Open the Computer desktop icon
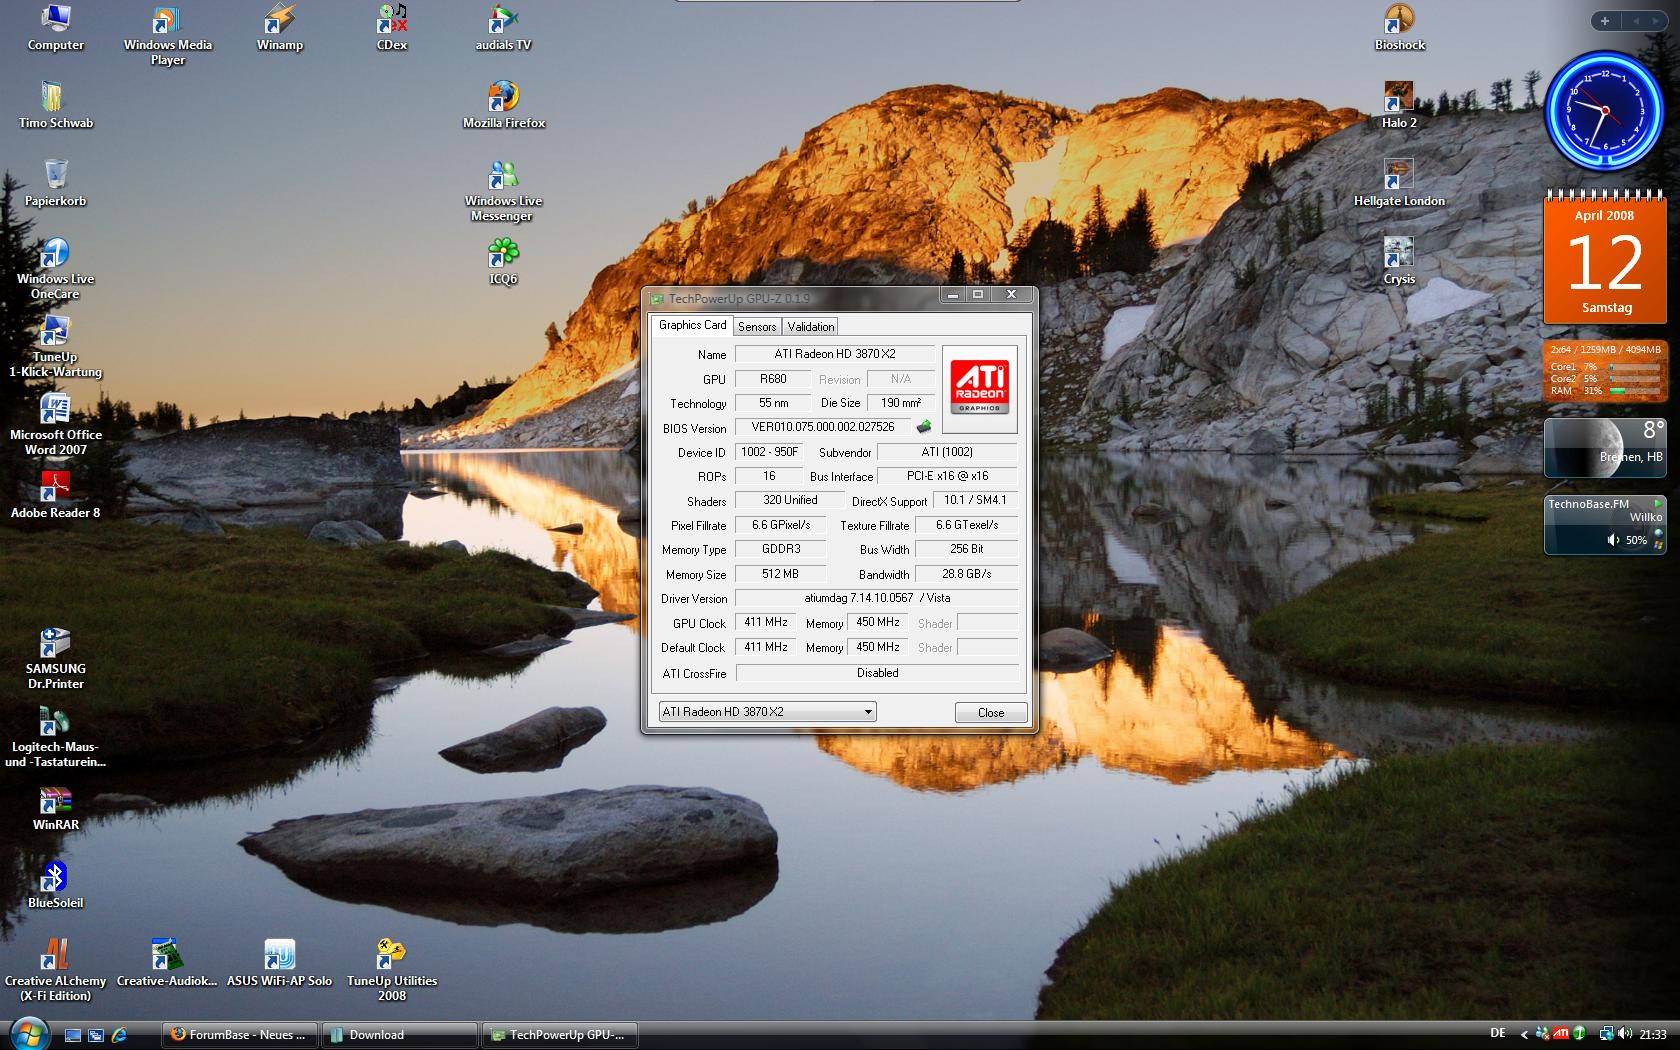The width and height of the screenshot is (1680, 1050). click(x=56, y=28)
